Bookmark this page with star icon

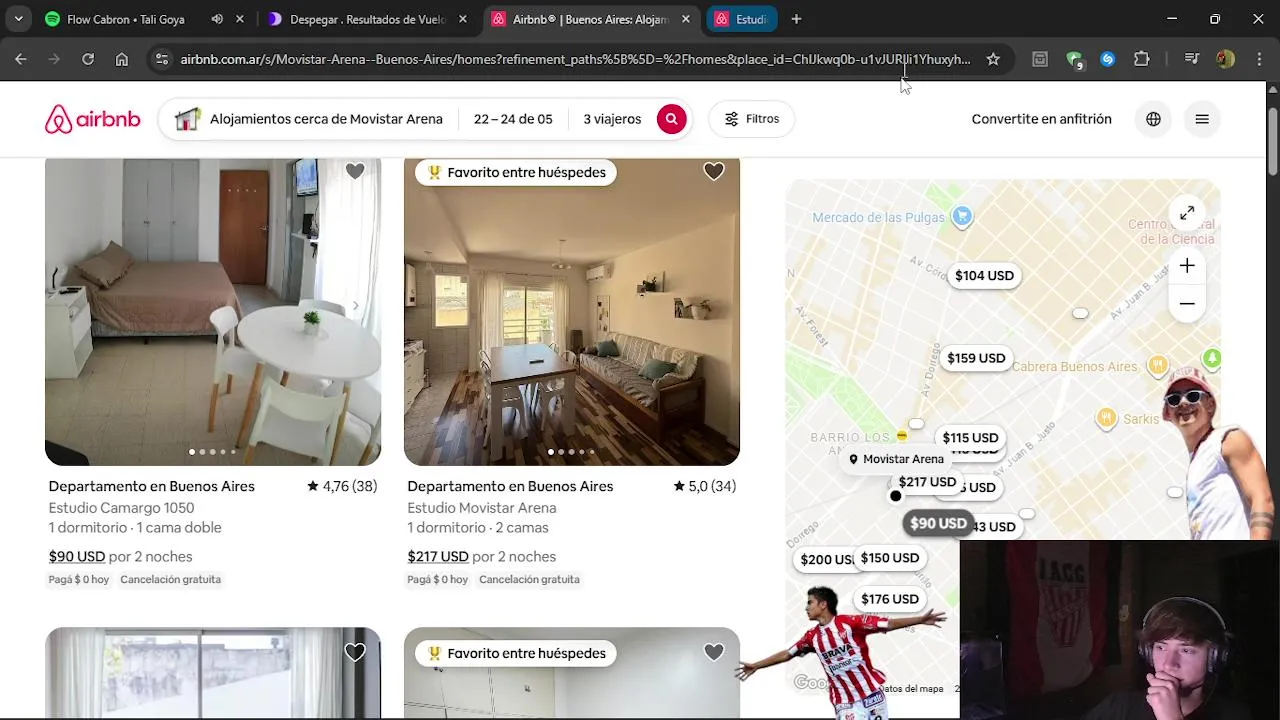click(993, 59)
